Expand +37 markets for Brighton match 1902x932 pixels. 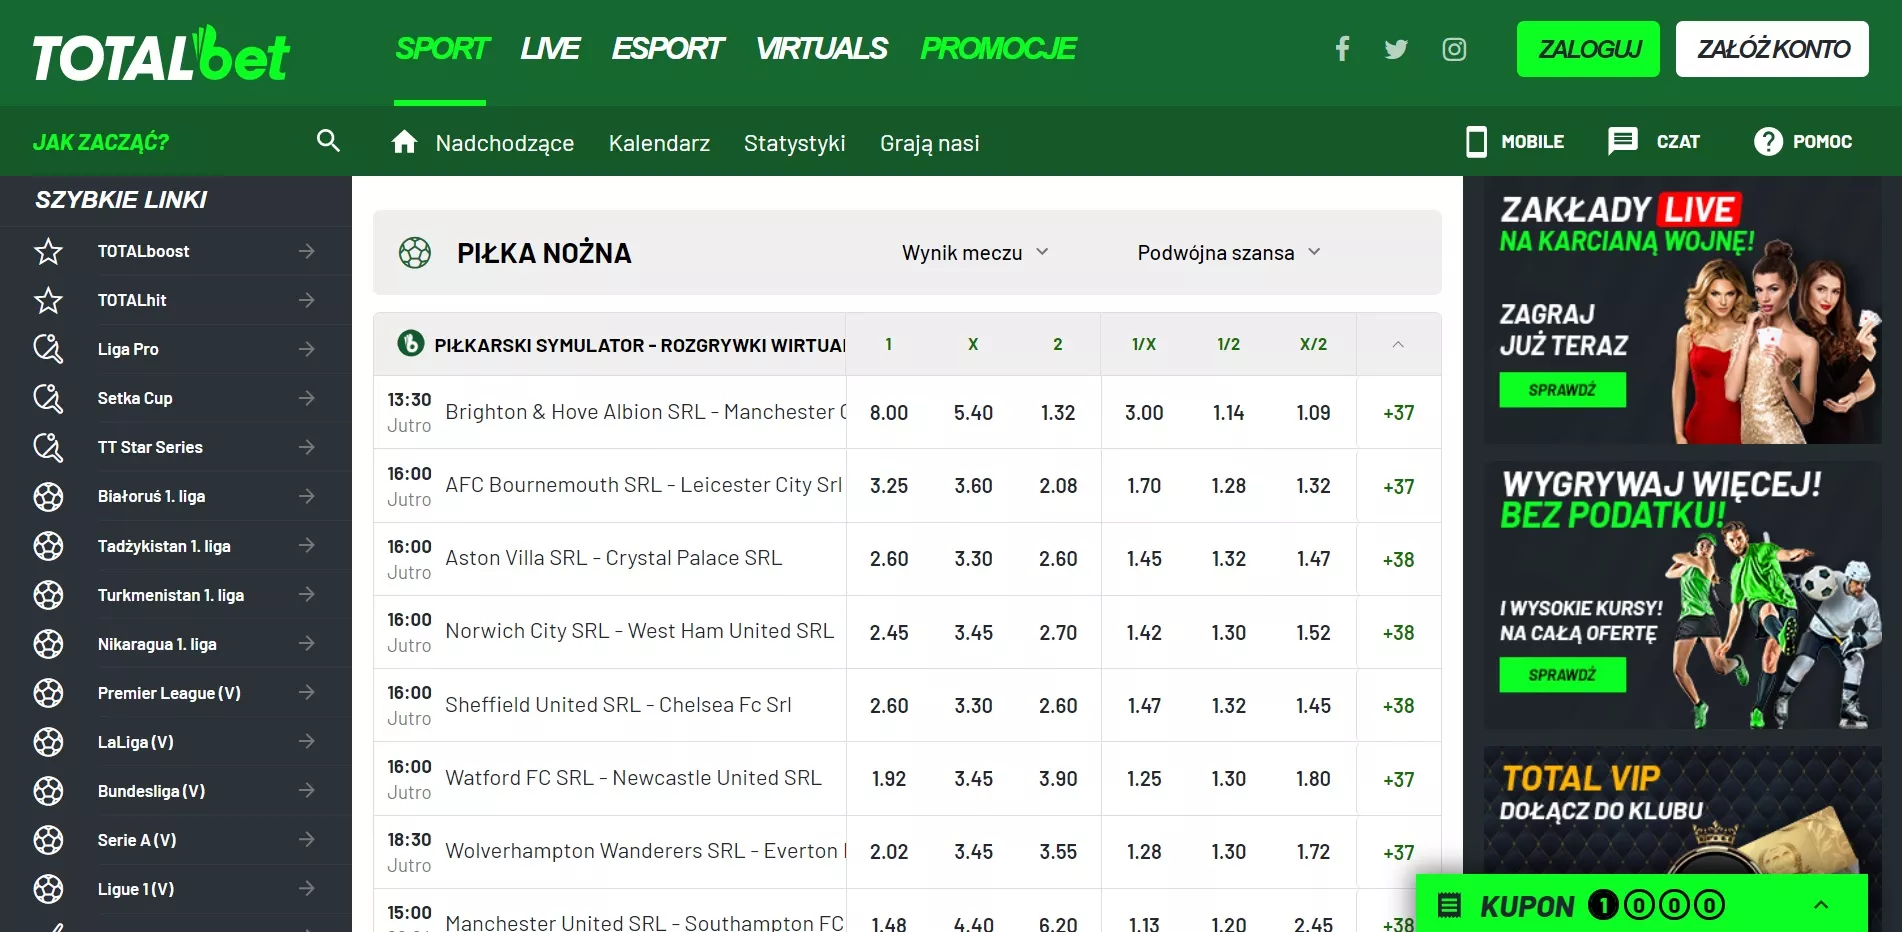1398,412
